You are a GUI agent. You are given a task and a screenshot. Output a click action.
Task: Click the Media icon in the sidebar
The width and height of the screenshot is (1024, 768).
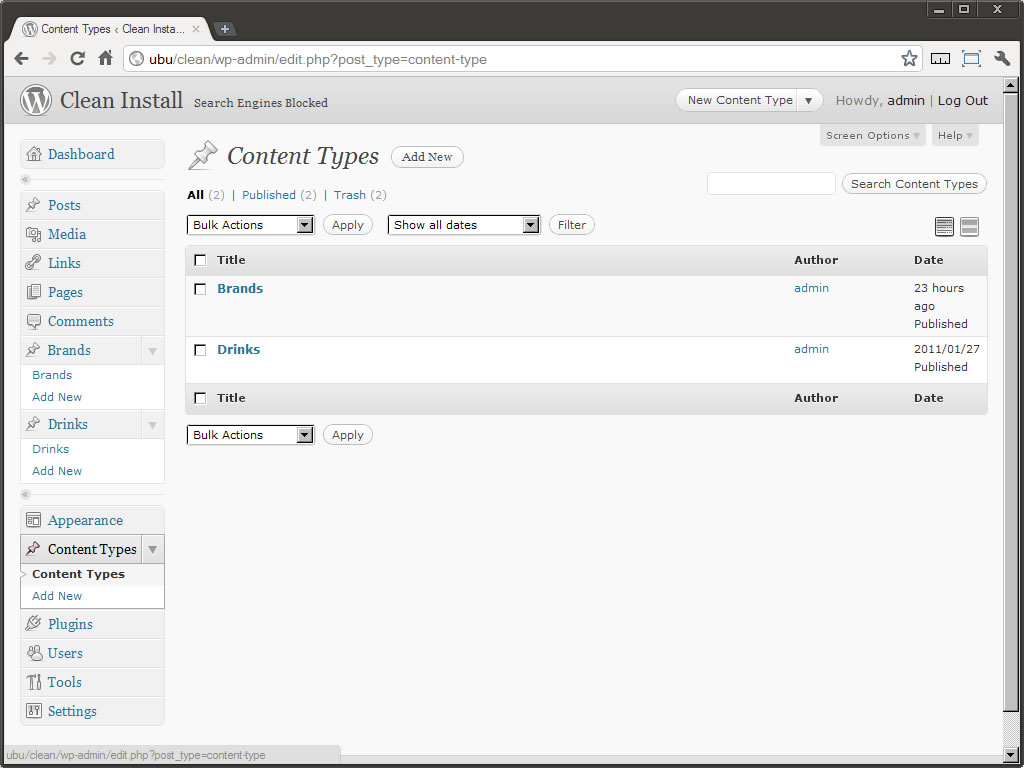coord(33,234)
